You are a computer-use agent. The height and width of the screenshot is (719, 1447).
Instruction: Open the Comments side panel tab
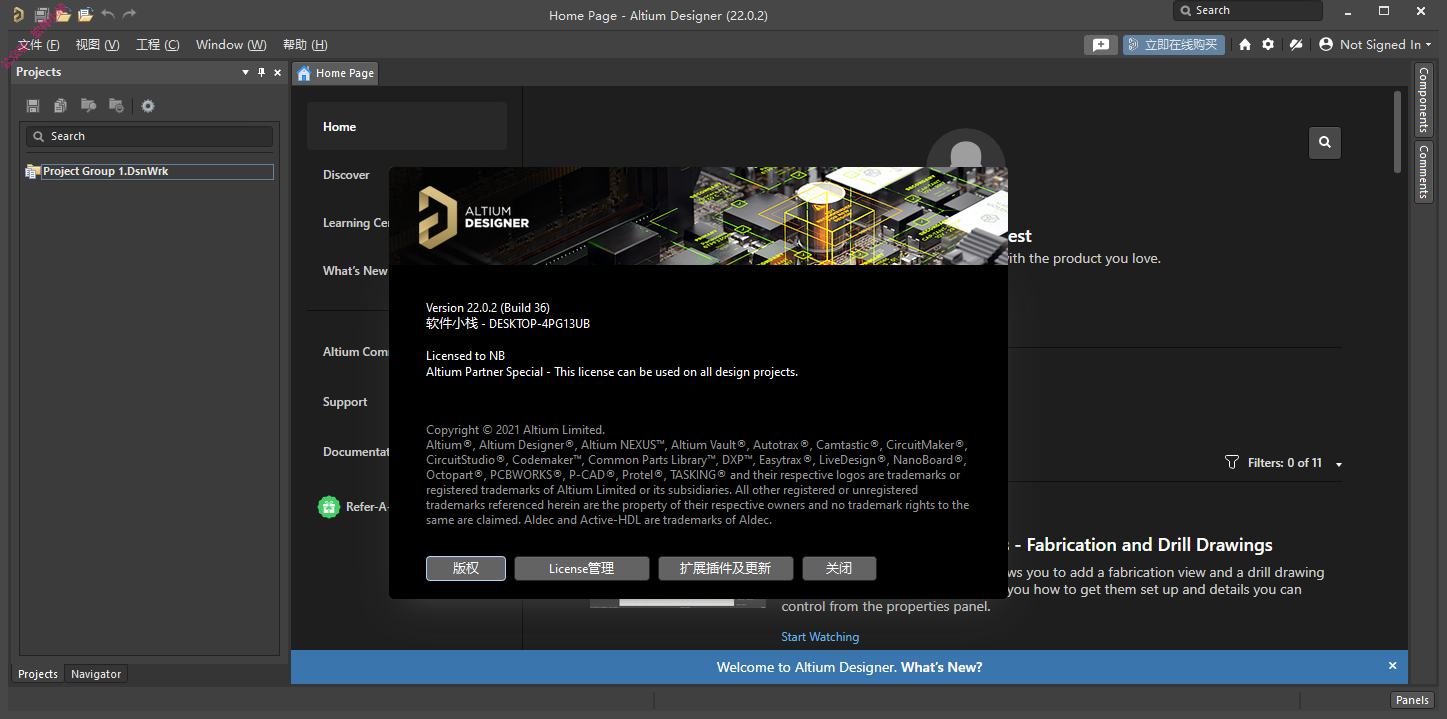(1423, 171)
